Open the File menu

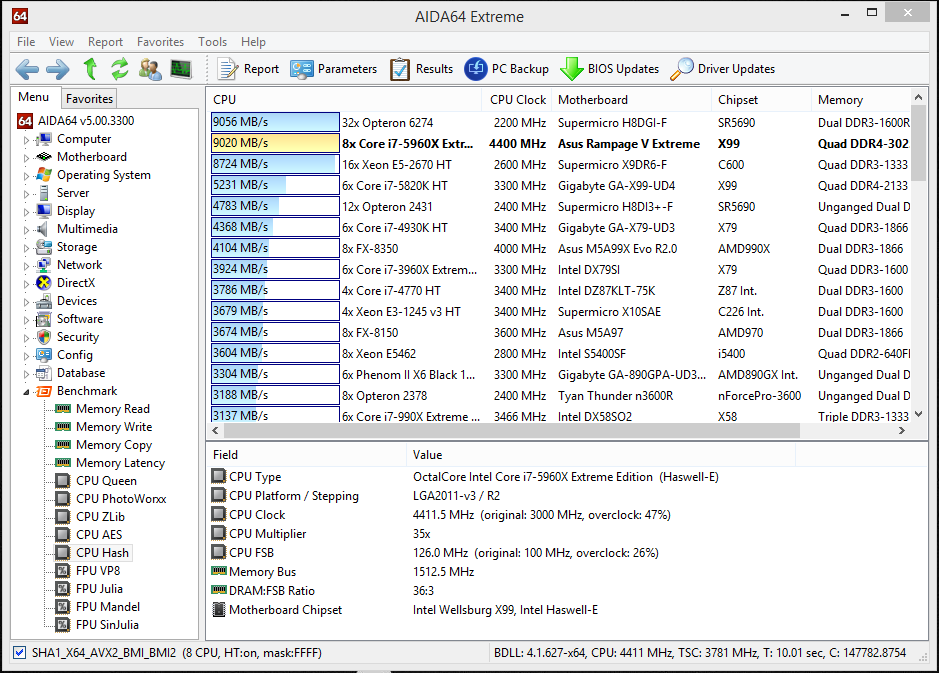[26, 42]
